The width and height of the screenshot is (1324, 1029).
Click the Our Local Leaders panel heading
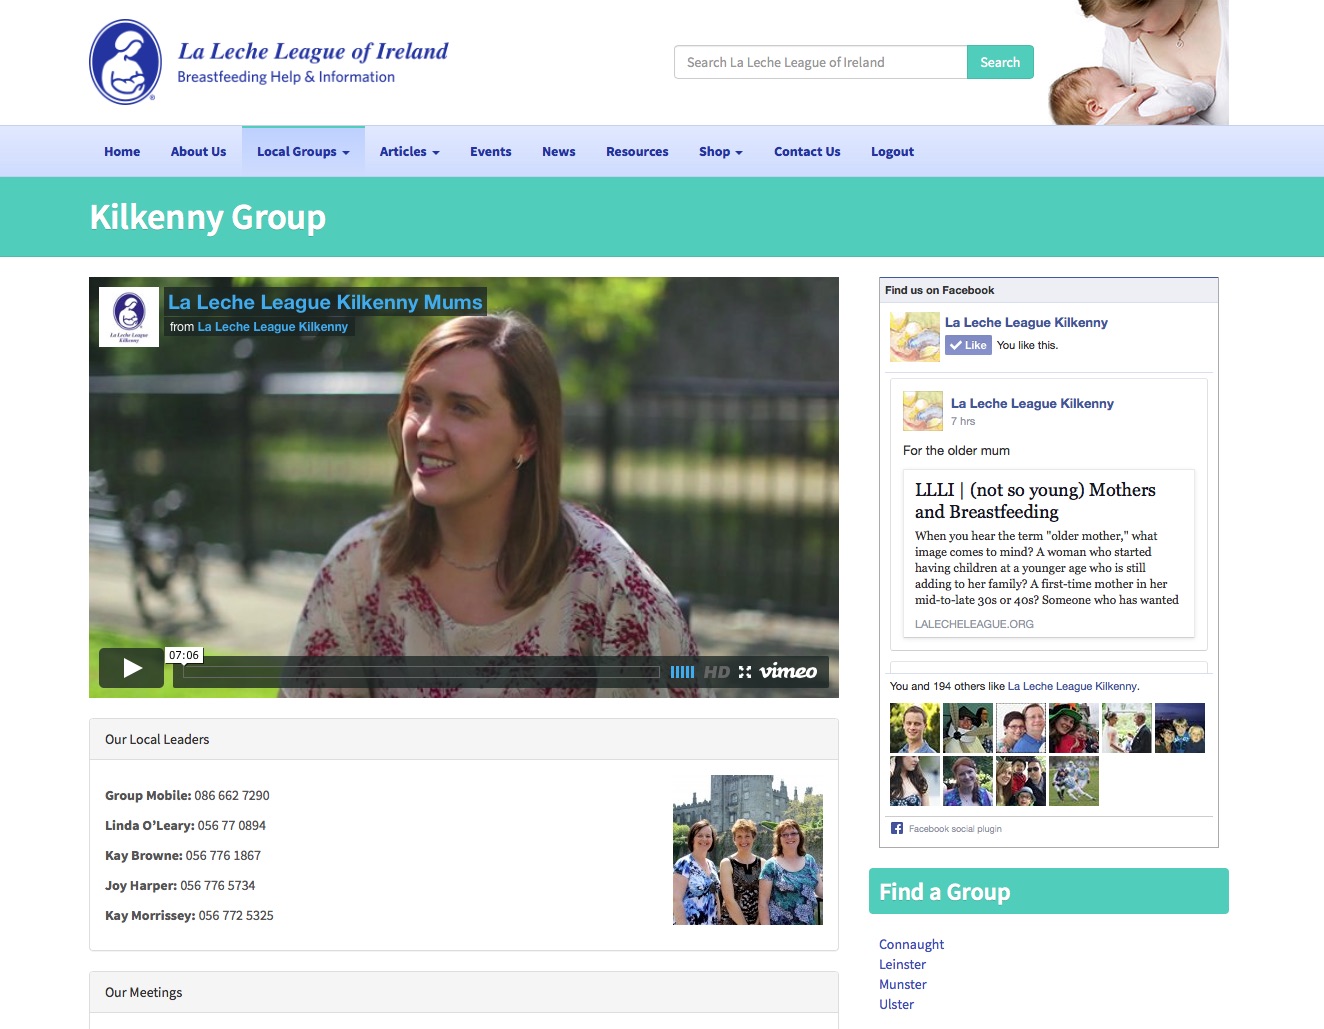pos(464,740)
